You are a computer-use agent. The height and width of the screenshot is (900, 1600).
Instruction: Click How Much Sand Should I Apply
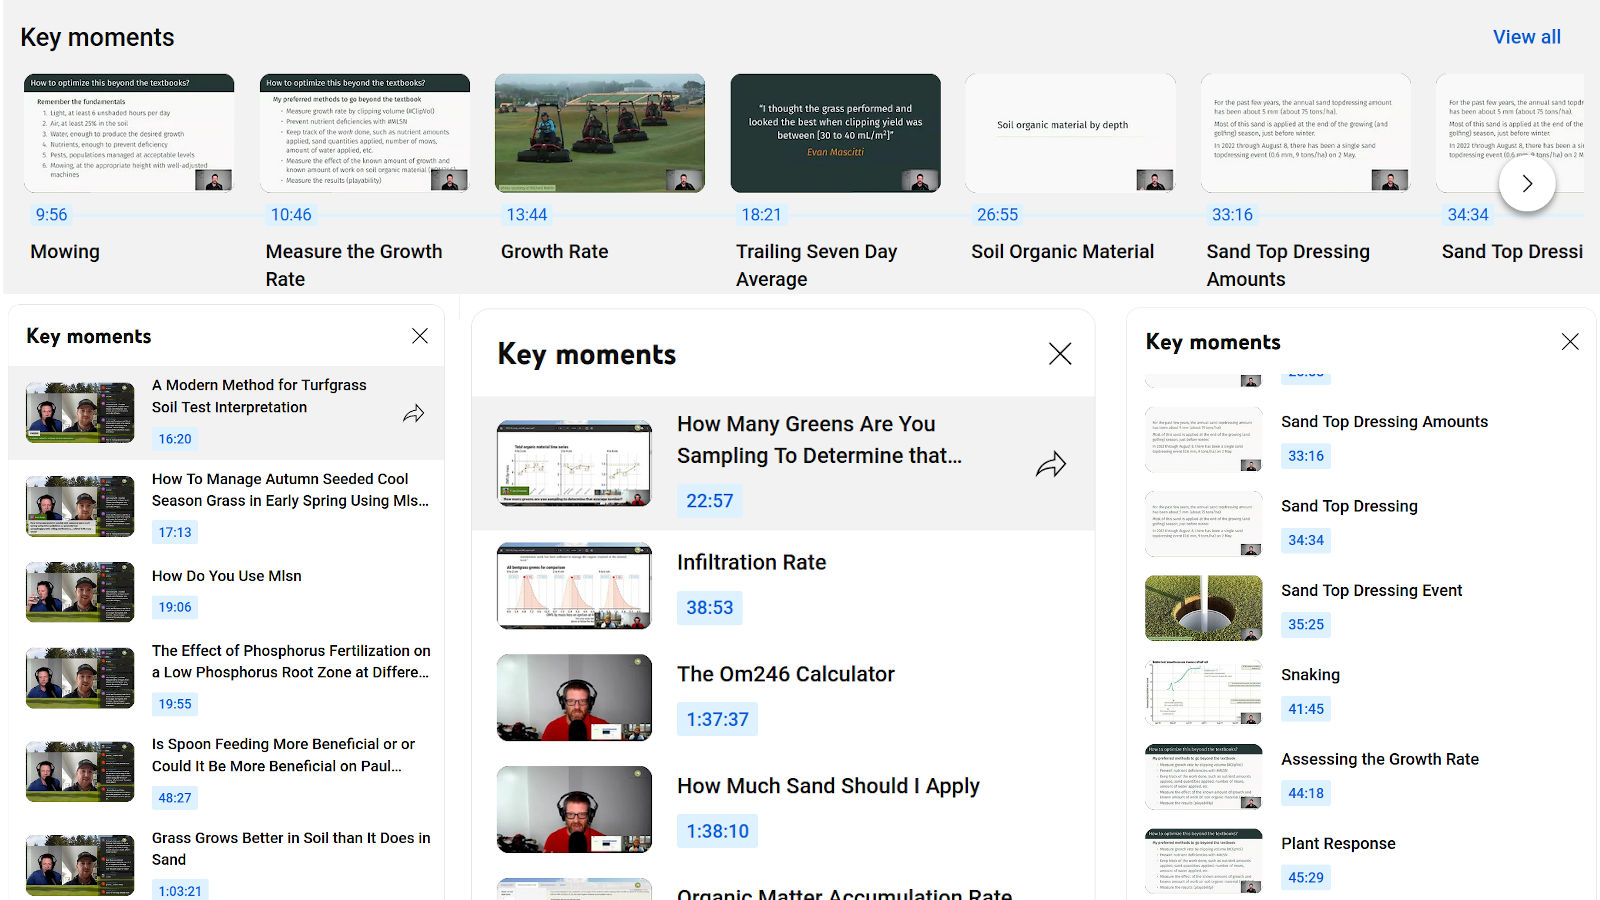point(828,786)
